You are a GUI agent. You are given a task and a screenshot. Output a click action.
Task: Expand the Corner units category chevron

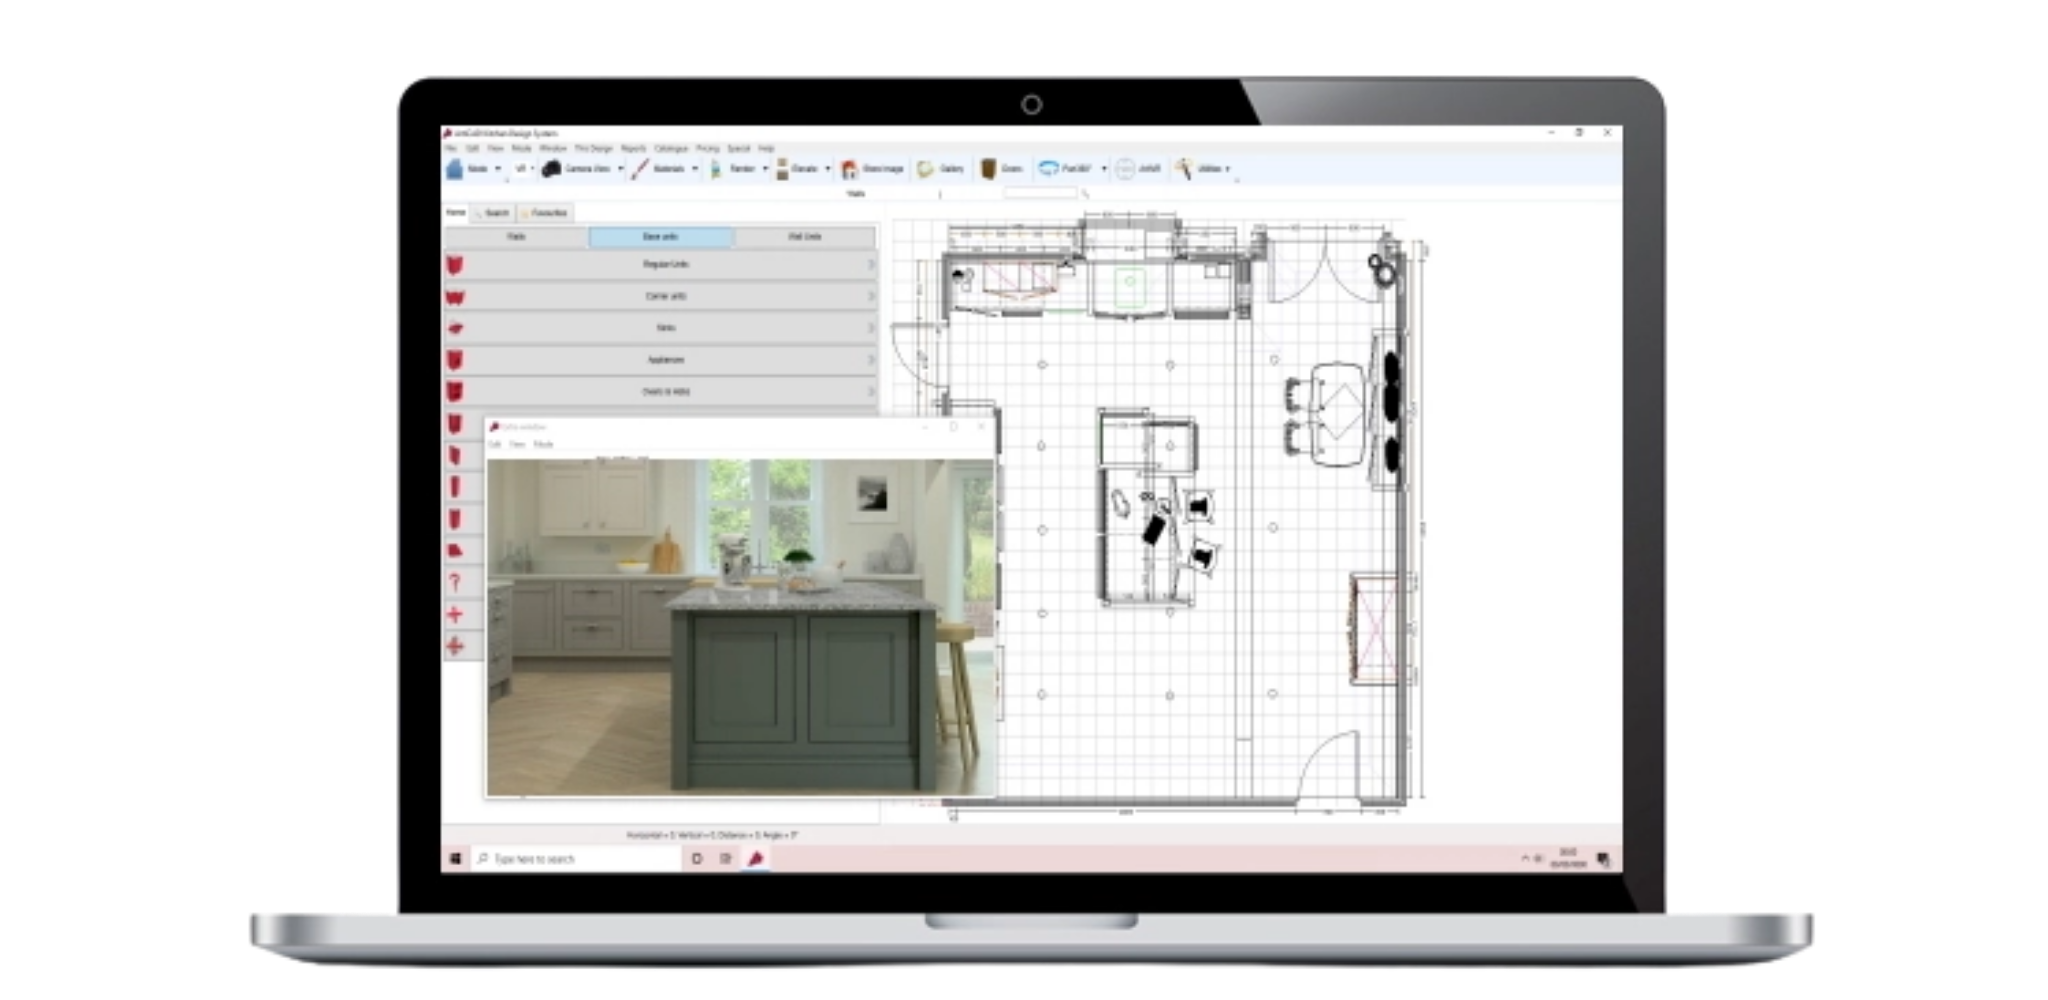click(870, 297)
